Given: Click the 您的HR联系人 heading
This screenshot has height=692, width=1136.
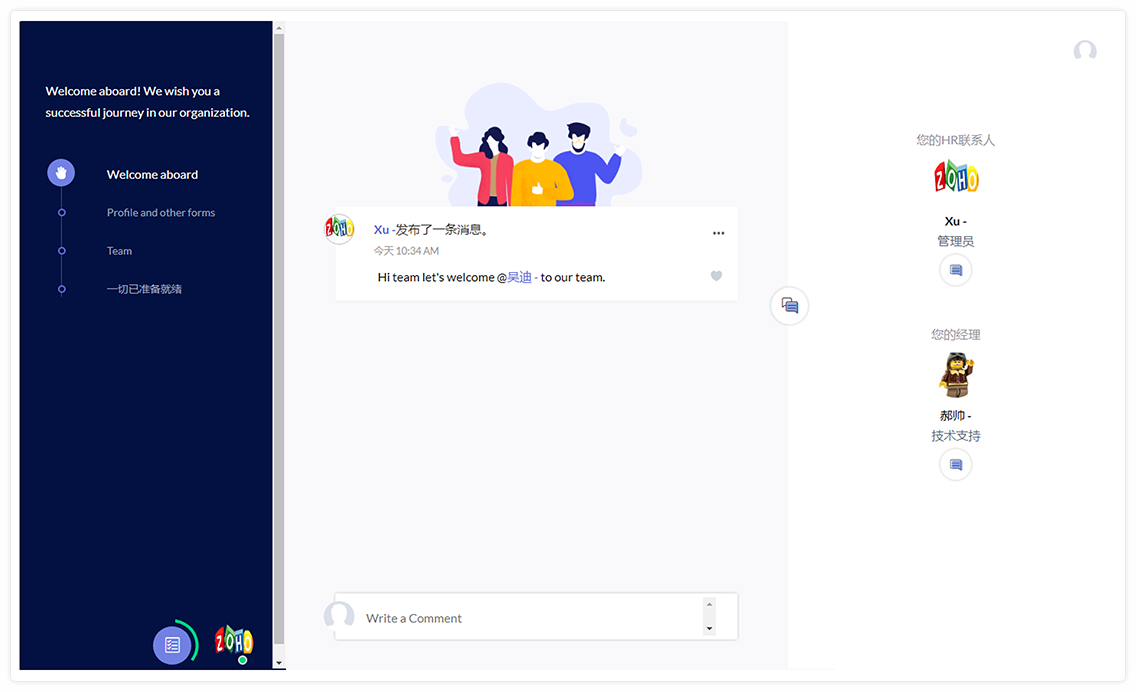Looking at the screenshot, I should tap(956, 140).
